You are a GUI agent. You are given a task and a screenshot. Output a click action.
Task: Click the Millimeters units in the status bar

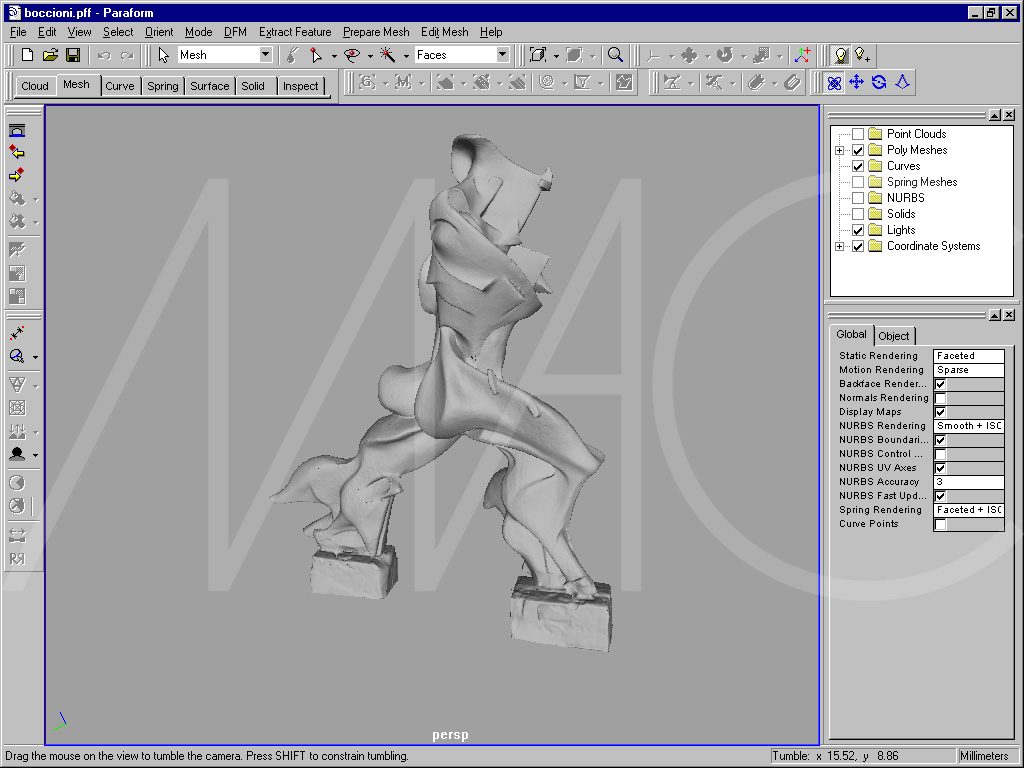pos(984,756)
